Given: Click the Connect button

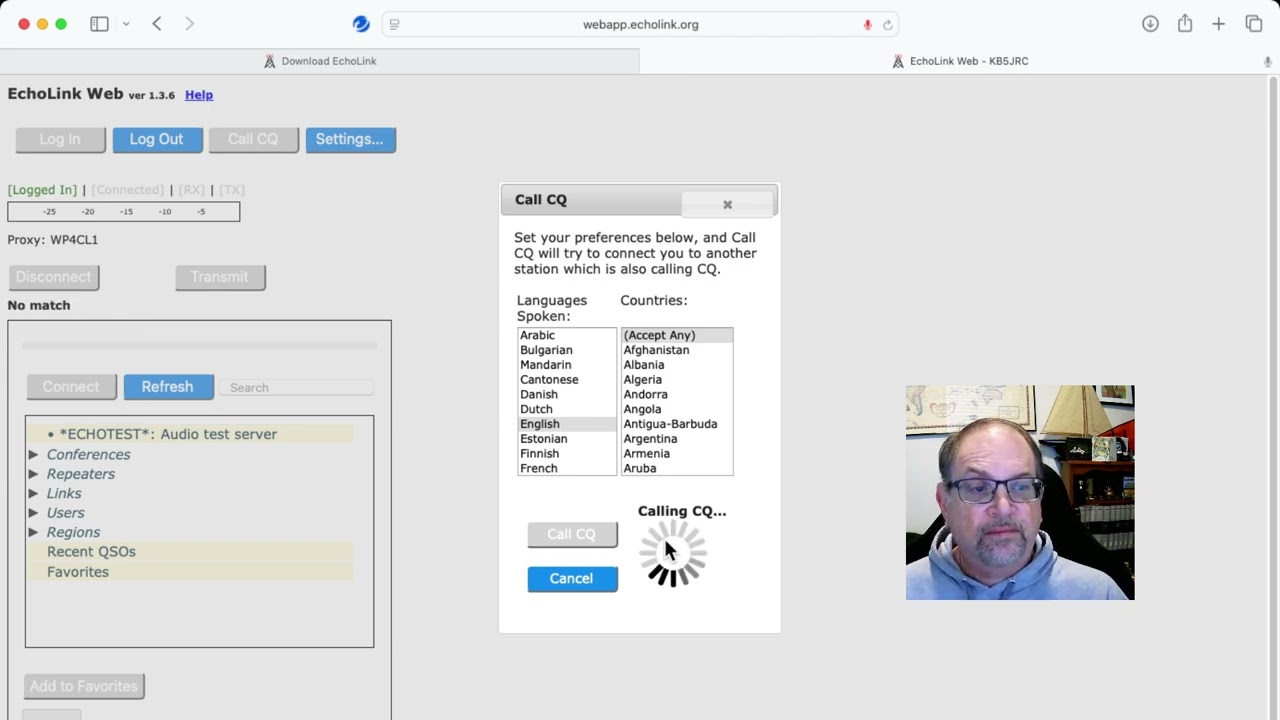Looking at the screenshot, I should [71, 387].
